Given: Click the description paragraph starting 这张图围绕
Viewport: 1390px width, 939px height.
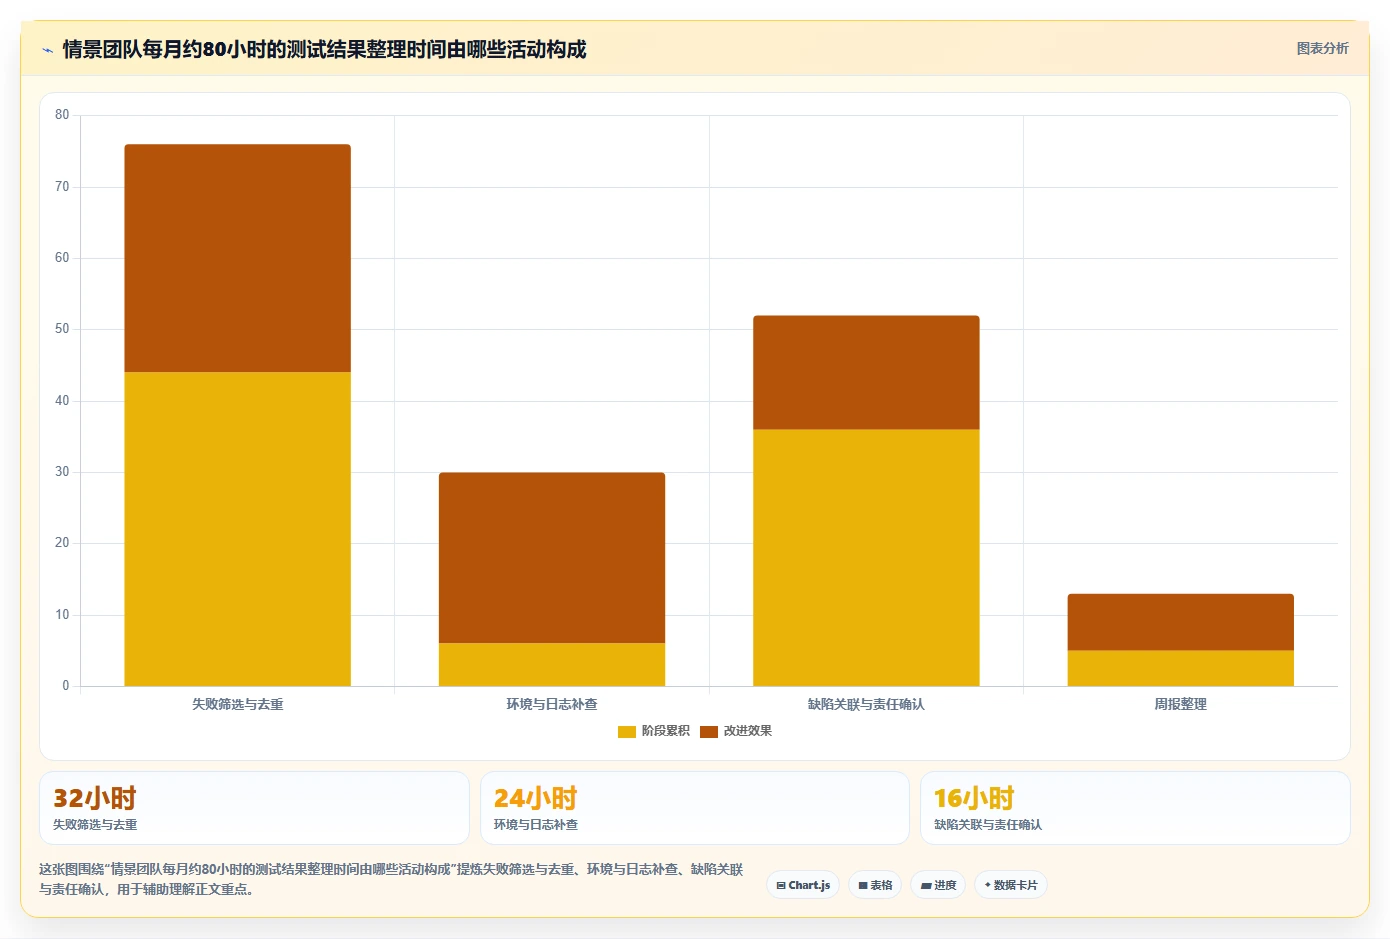Looking at the screenshot, I should point(391,879).
